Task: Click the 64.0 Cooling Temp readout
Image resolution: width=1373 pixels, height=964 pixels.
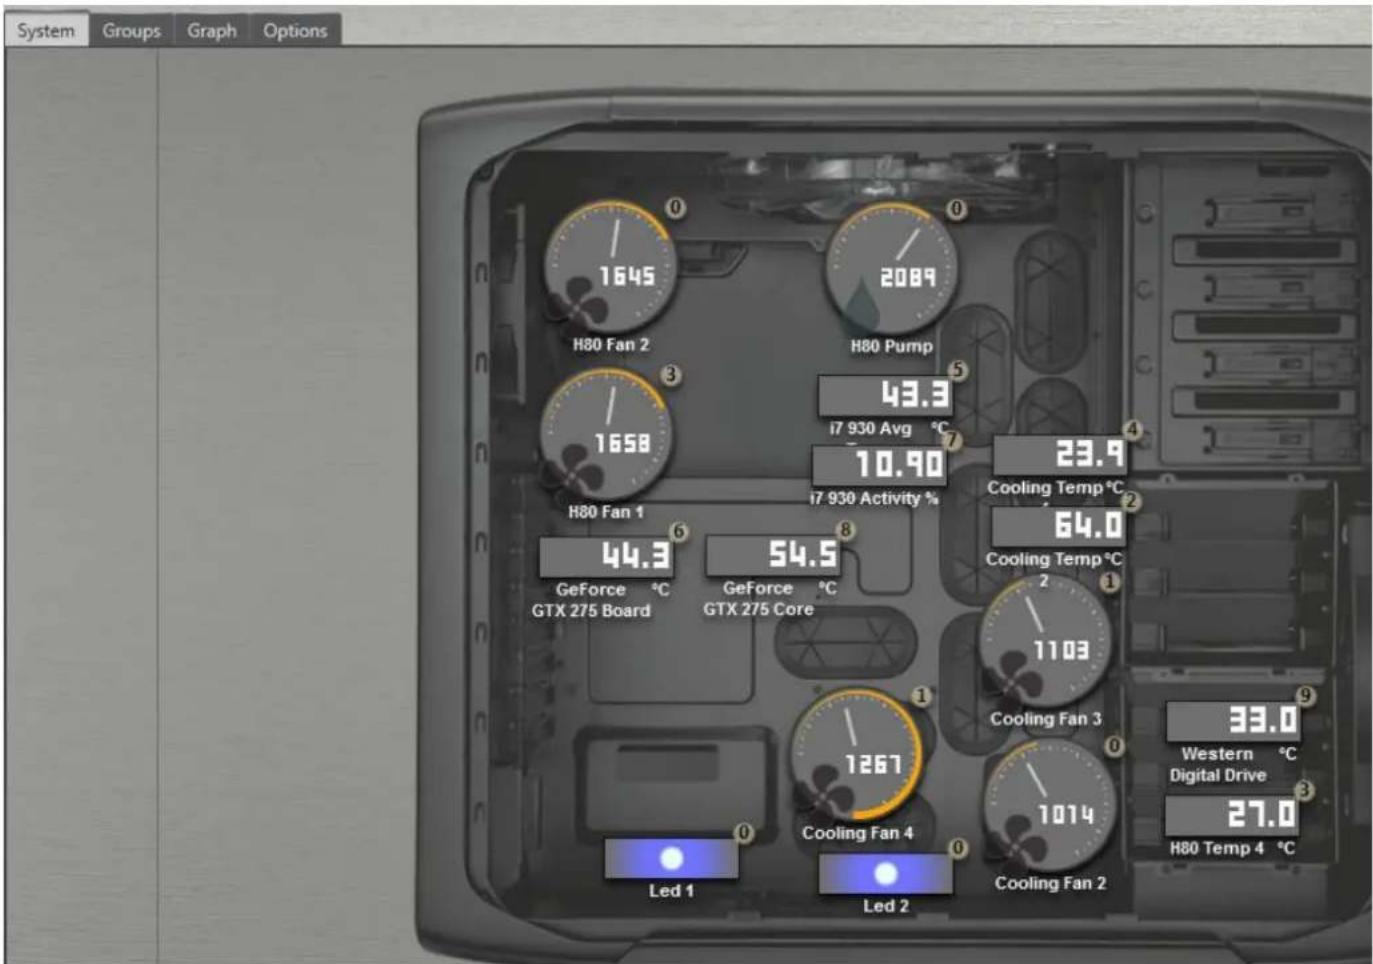Action: click(x=1058, y=526)
